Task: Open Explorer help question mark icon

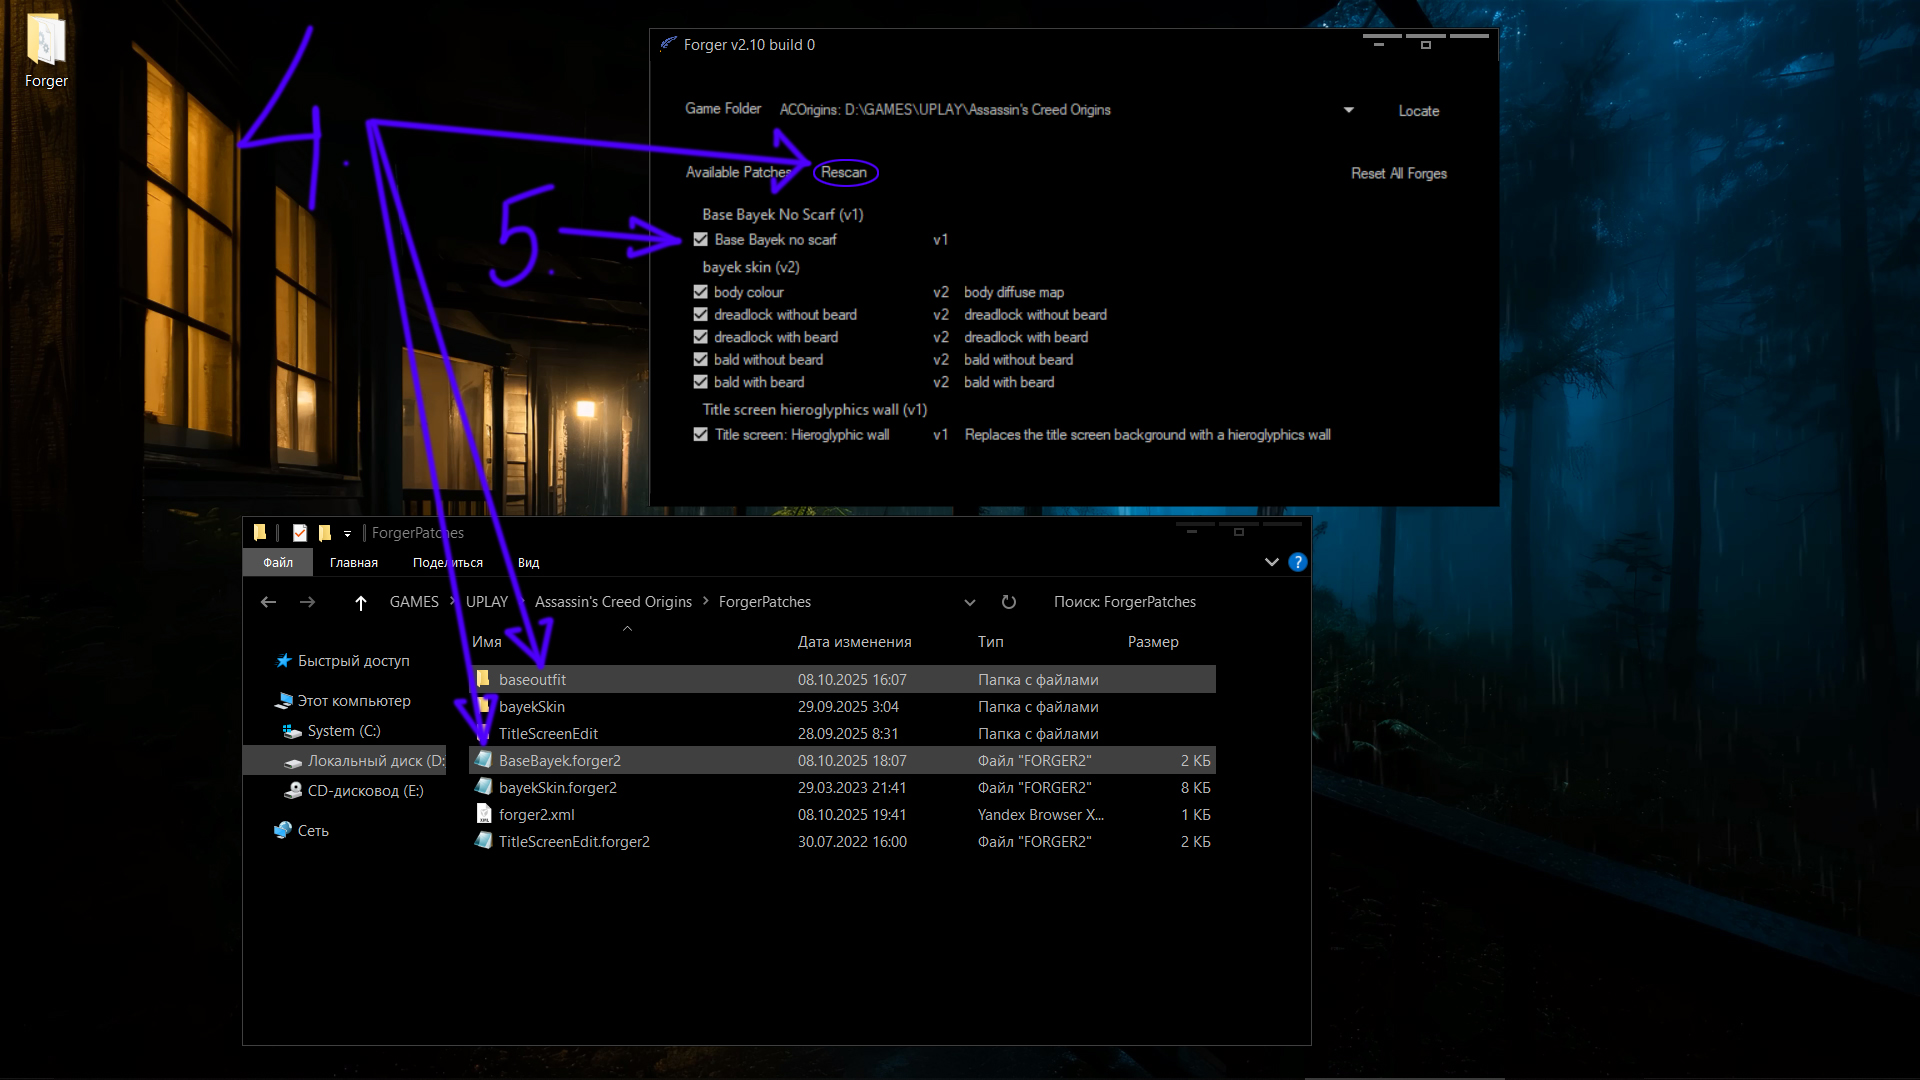Action: [x=1297, y=562]
